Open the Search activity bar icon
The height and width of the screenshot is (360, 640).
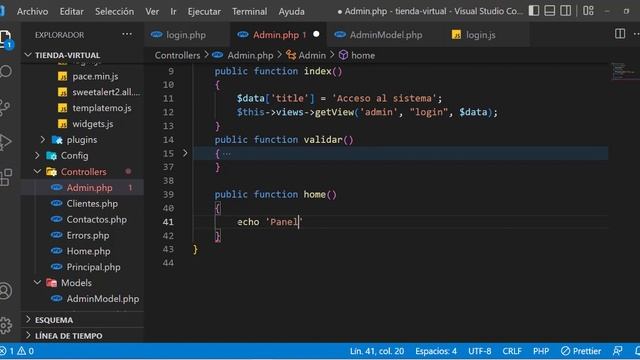[x=6, y=72]
